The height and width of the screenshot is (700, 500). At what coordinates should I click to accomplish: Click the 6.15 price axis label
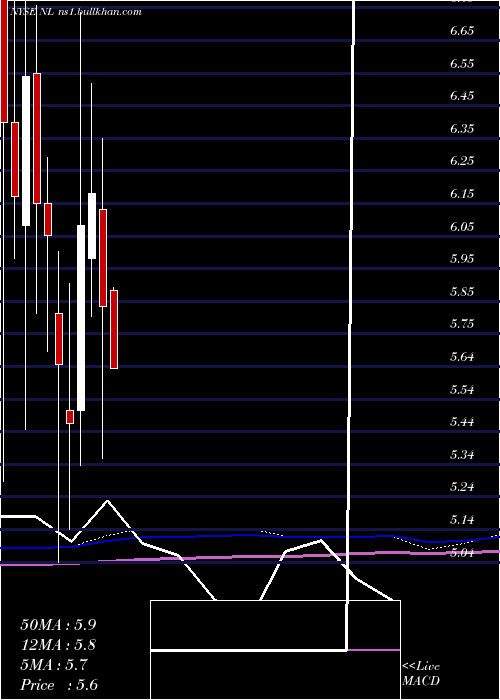[x=462, y=194]
